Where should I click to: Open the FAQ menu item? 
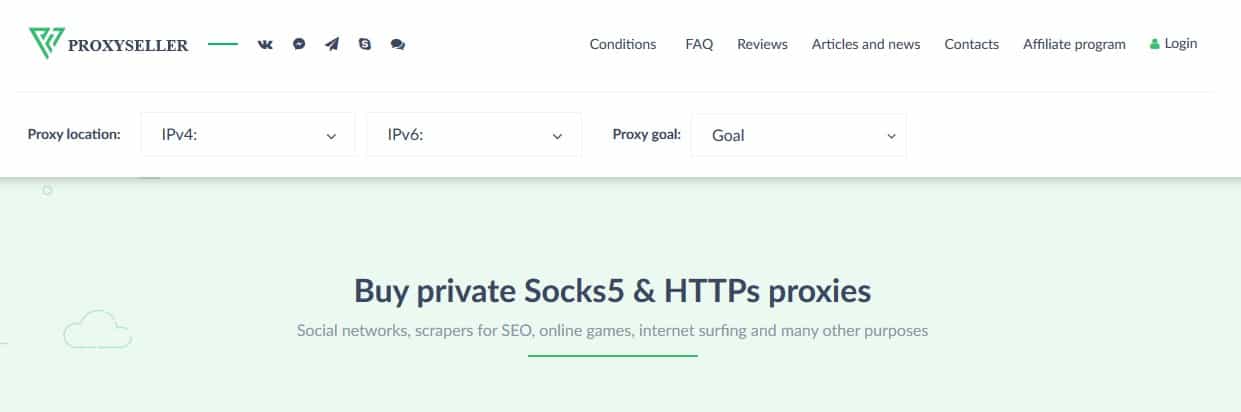[x=699, y=44]
